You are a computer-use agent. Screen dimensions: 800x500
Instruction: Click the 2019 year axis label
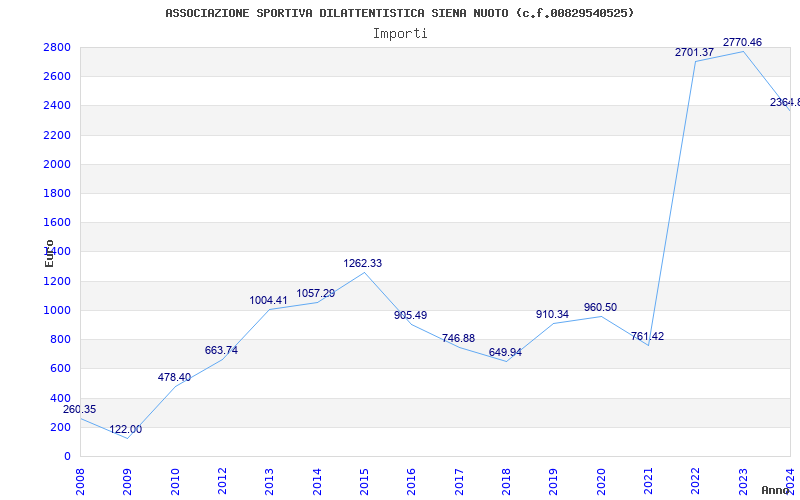point(554,482)
